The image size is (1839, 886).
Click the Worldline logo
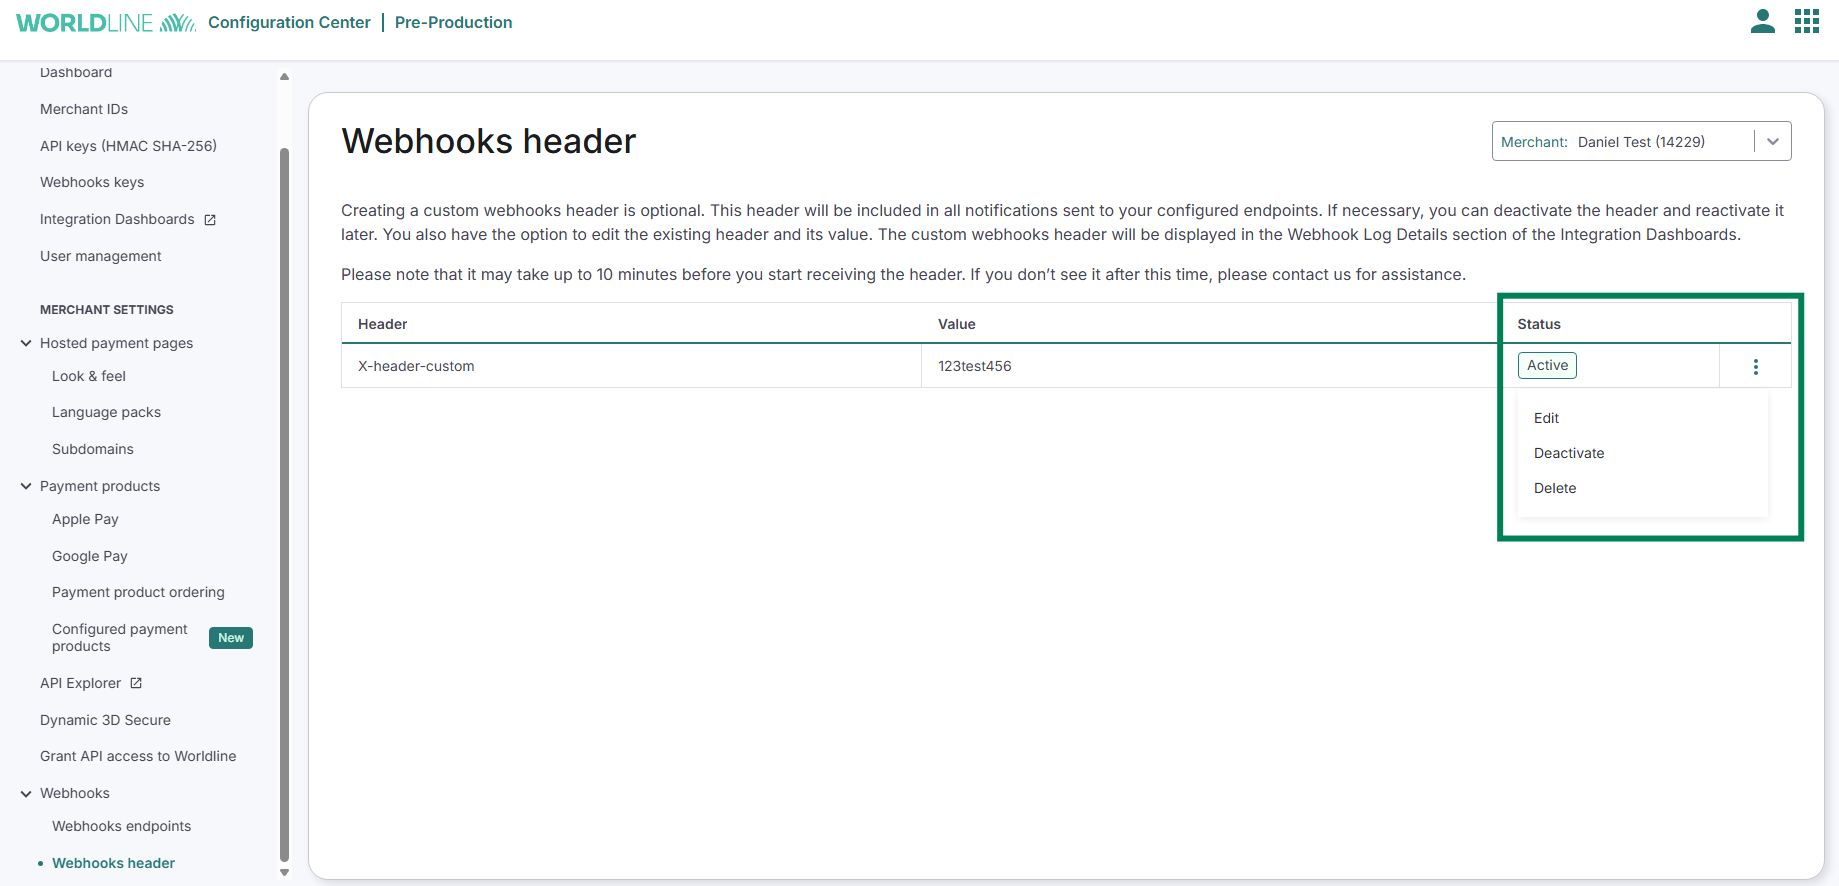[x=106, y=22]
